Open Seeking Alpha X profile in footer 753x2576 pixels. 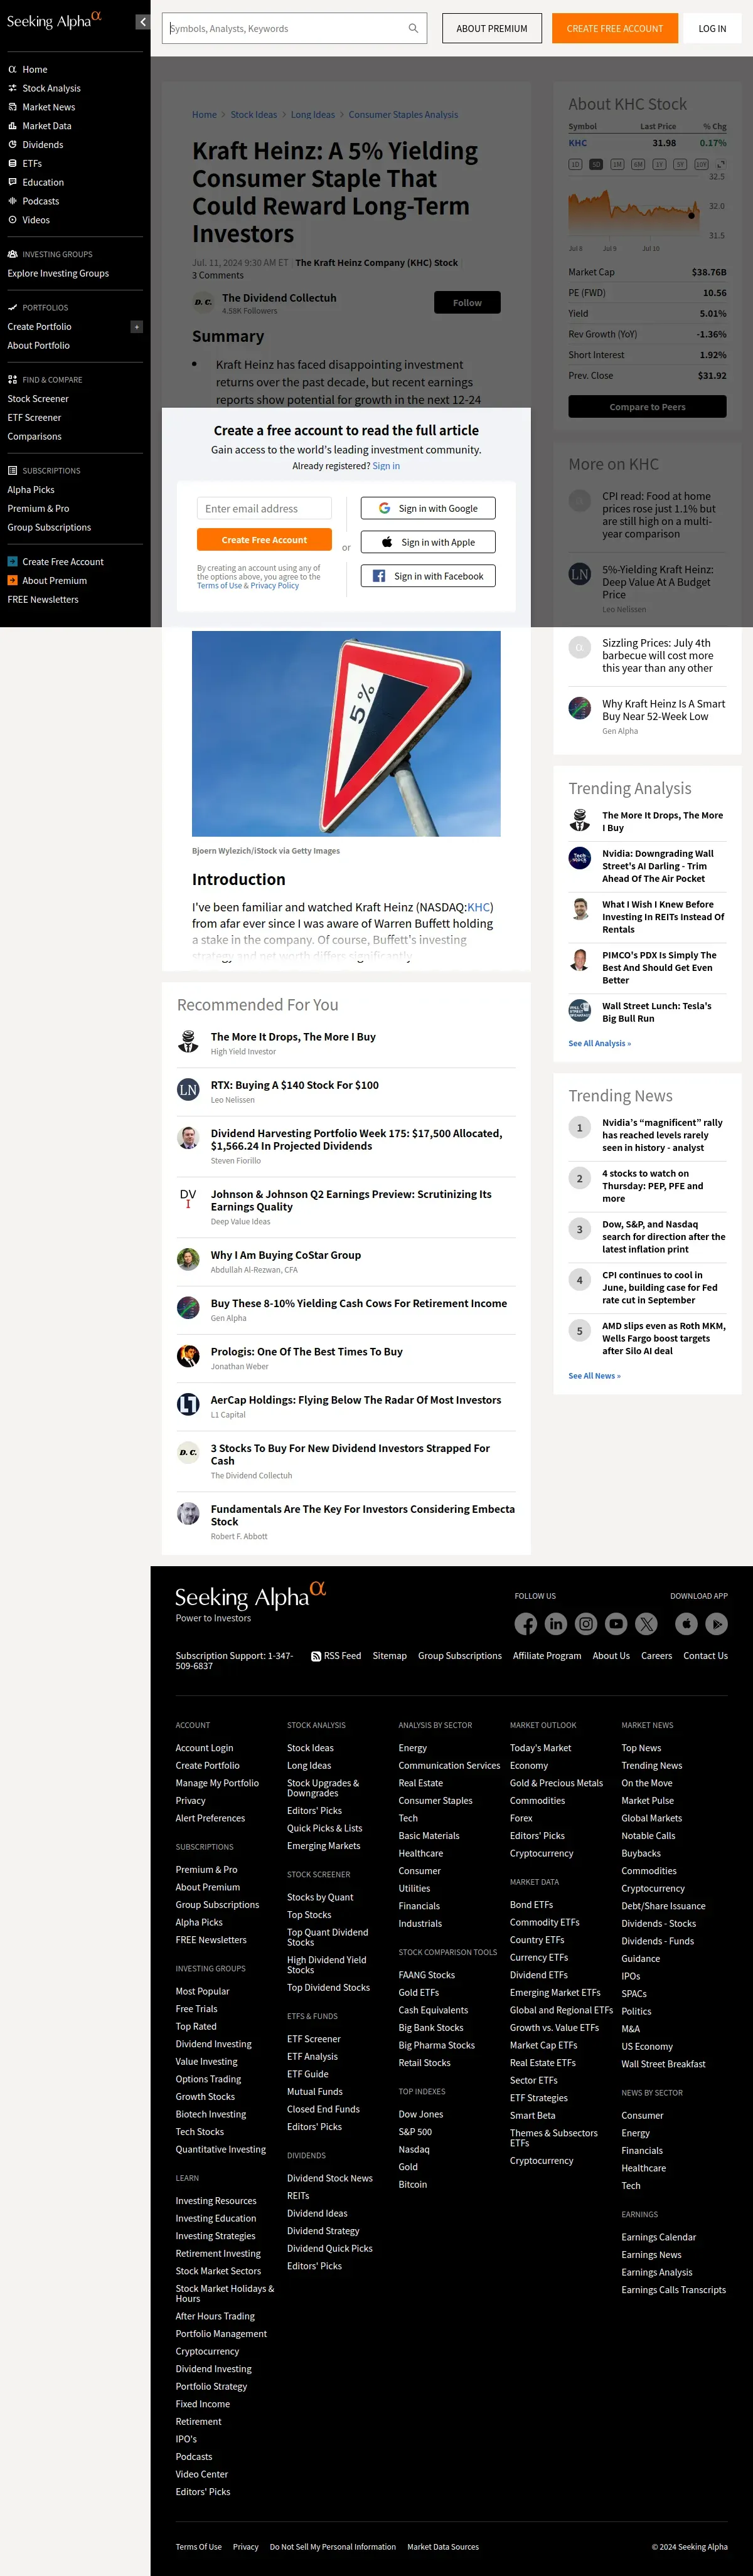[647, 1624]
